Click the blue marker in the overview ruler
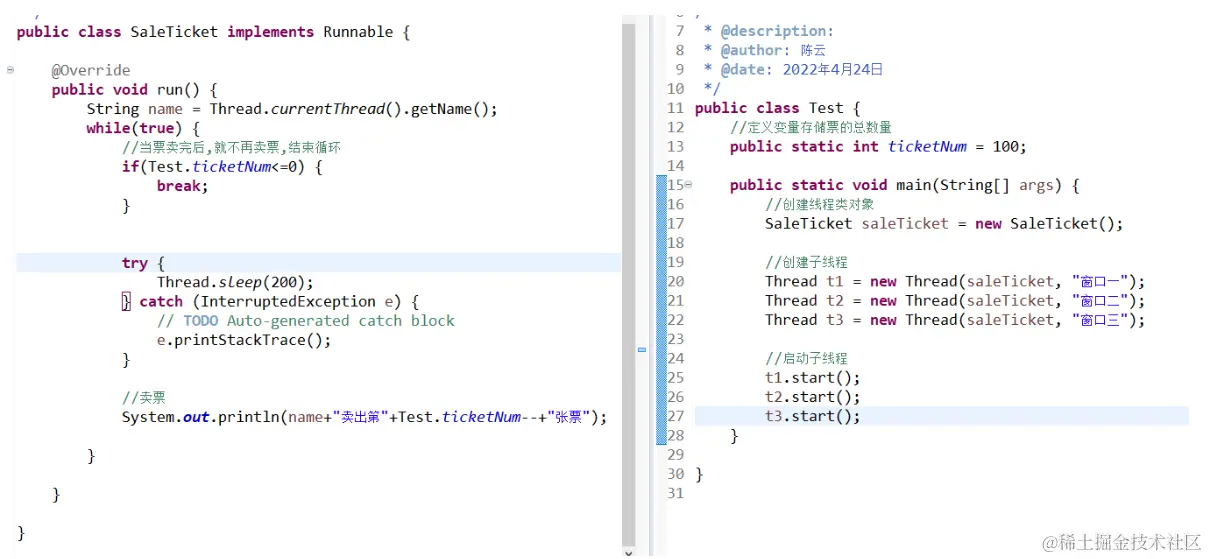The height and width of the screenshot is (559, 1208). pos(642,350)
